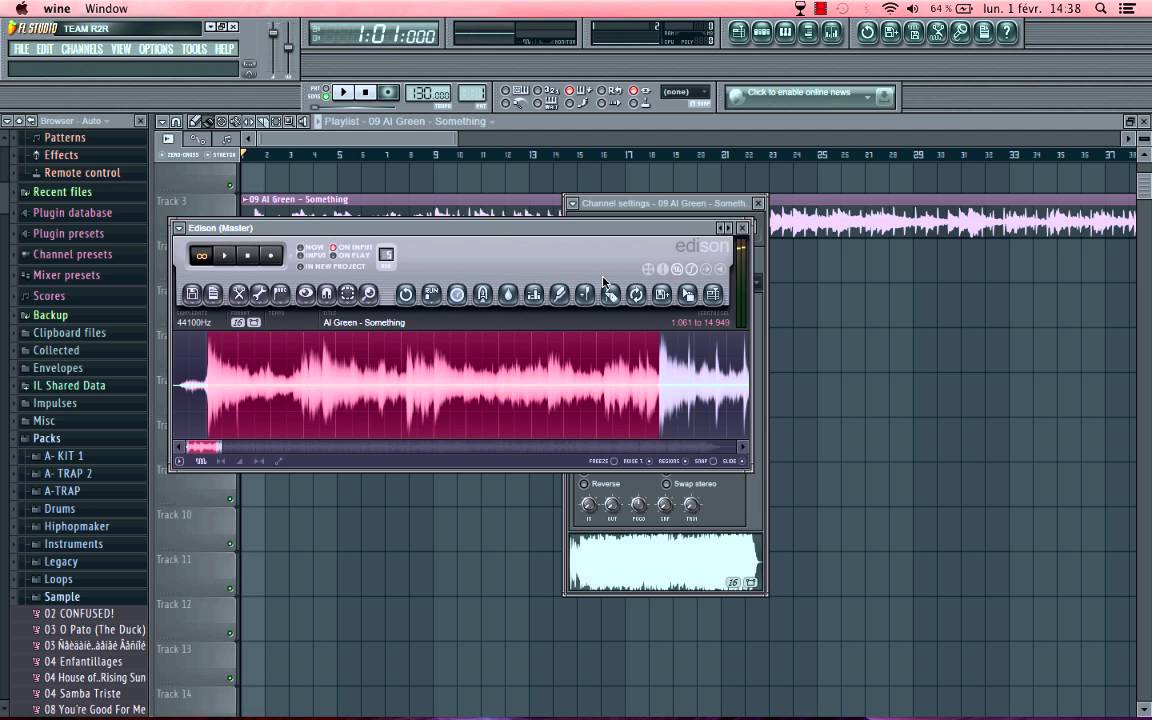This screenshot has height=720, width=1152.
Task: Click Edison's eye view icon
Action: pos(306,294)
